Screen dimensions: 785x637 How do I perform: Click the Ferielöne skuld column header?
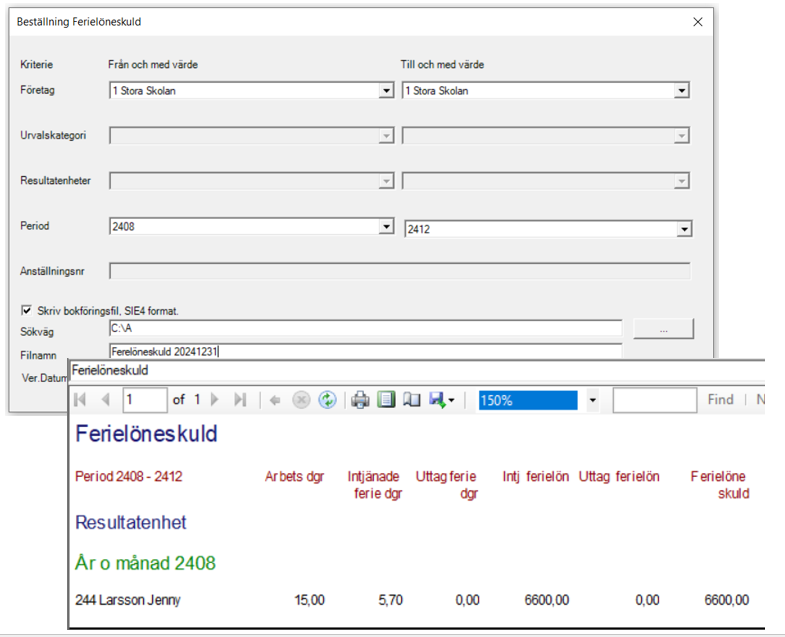point(720,485)
